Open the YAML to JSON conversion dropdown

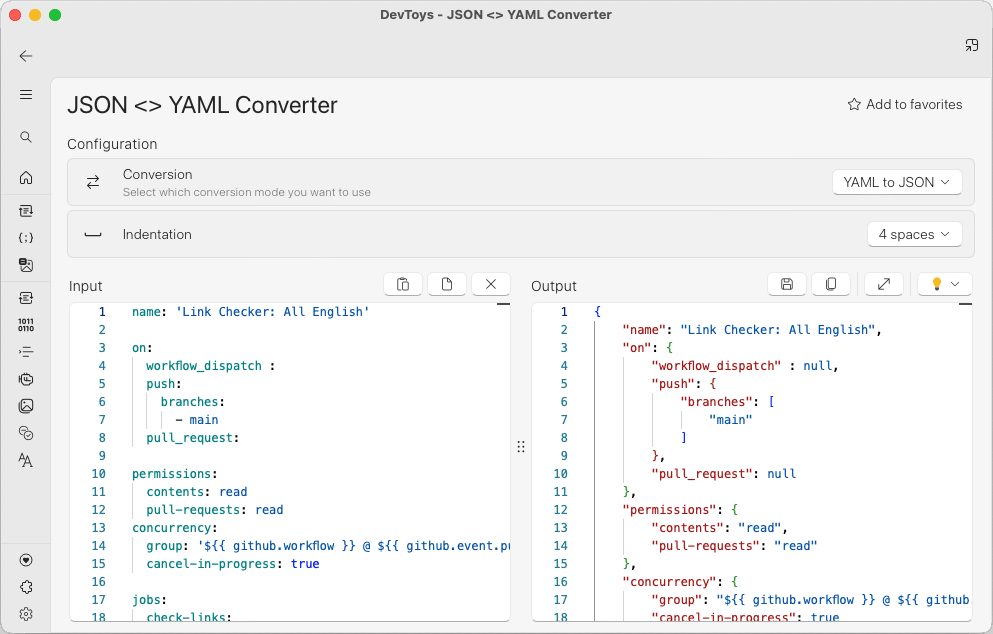coord(897,182)
